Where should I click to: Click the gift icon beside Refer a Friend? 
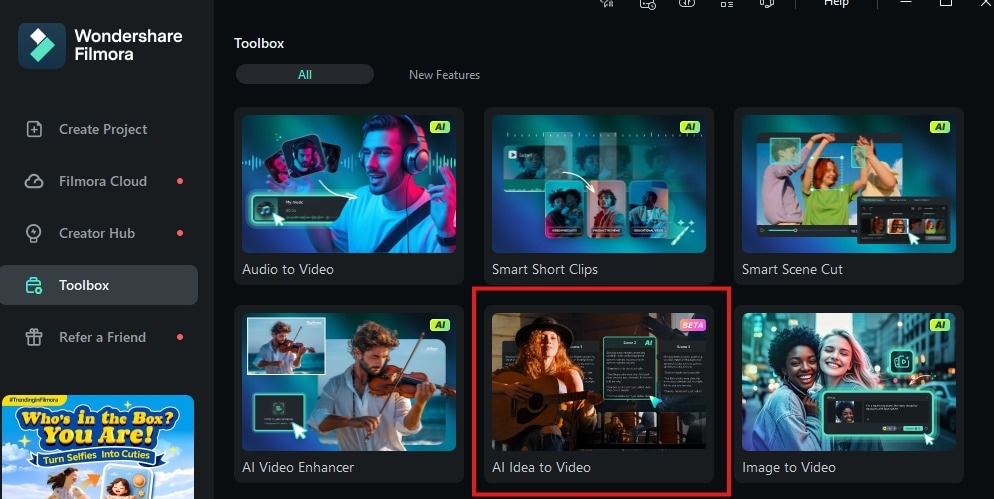pyautogui.click(x=34, y=337)
